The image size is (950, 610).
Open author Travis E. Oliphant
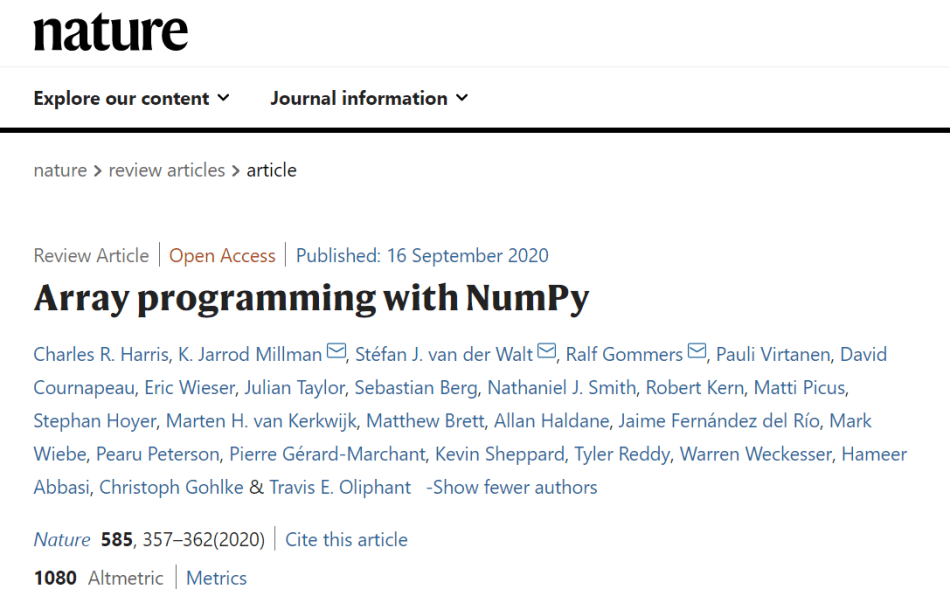tap(340, 488)
